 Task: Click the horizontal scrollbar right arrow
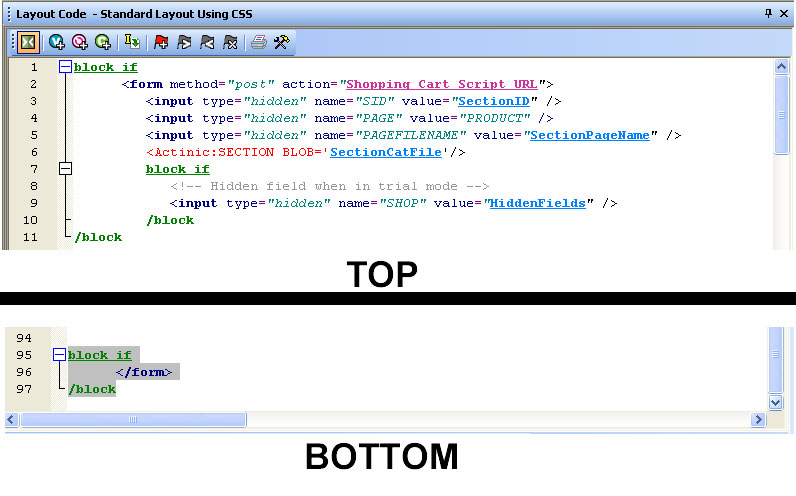tap(759, 421)
